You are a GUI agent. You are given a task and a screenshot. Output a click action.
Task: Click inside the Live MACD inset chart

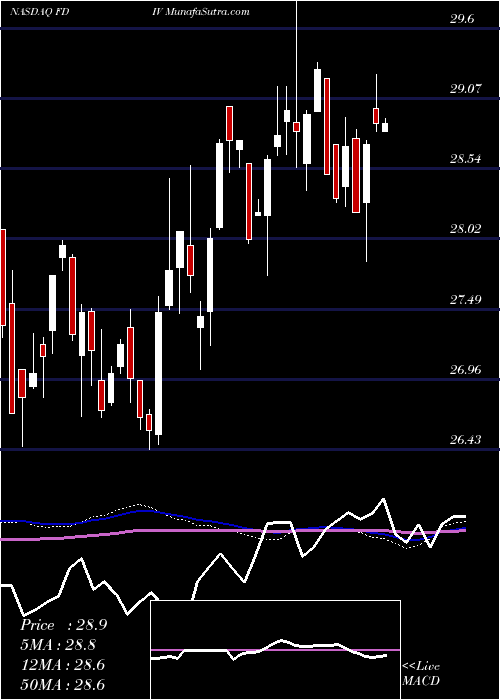tap(275, 650)
